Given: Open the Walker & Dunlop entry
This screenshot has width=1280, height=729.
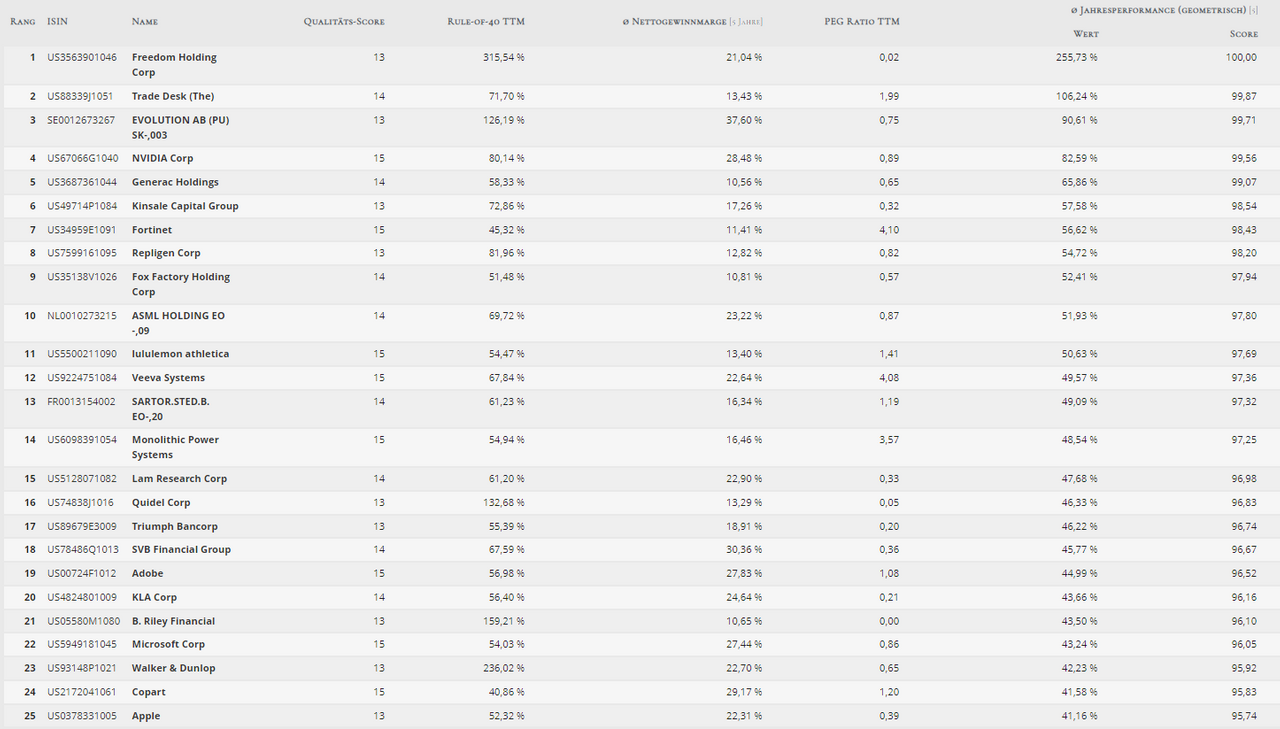Looking at the screenshot, I should click(173, 668).
